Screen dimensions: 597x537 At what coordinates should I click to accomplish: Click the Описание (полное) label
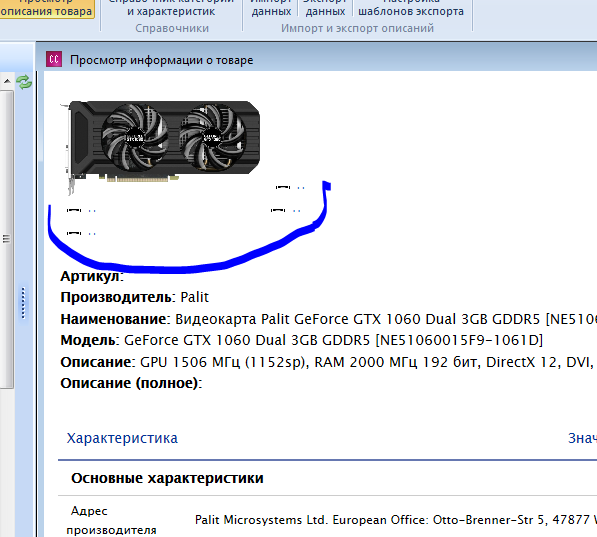[130, 383]
